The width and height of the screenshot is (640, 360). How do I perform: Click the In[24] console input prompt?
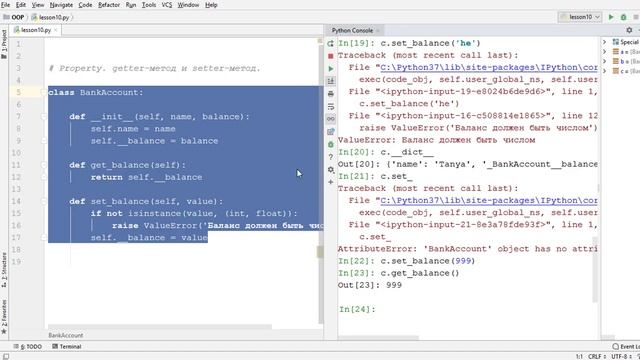357,309
